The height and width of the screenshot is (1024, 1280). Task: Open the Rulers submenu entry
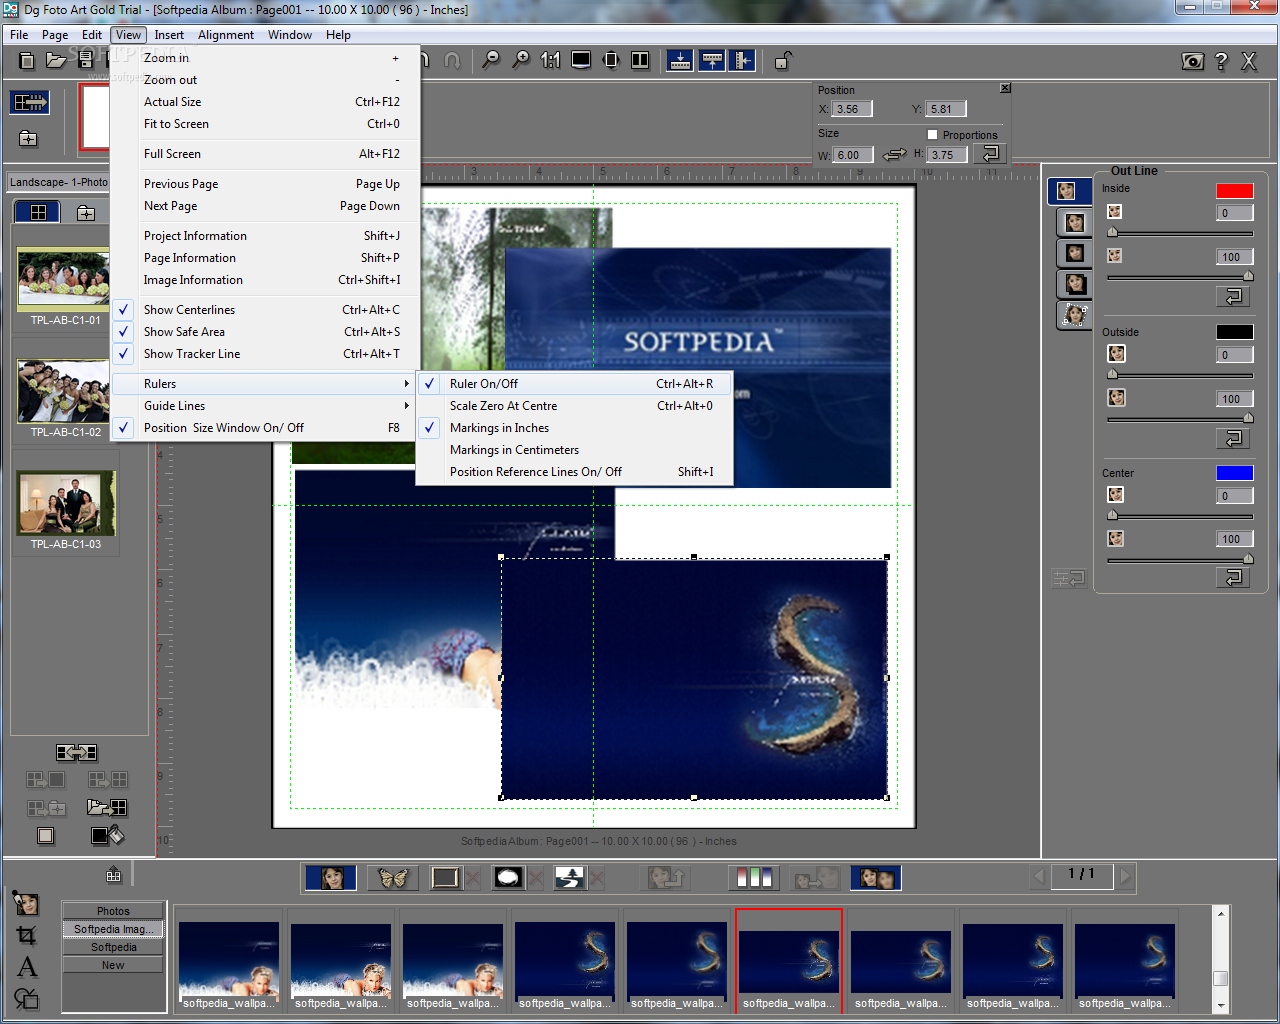point(265,384)
